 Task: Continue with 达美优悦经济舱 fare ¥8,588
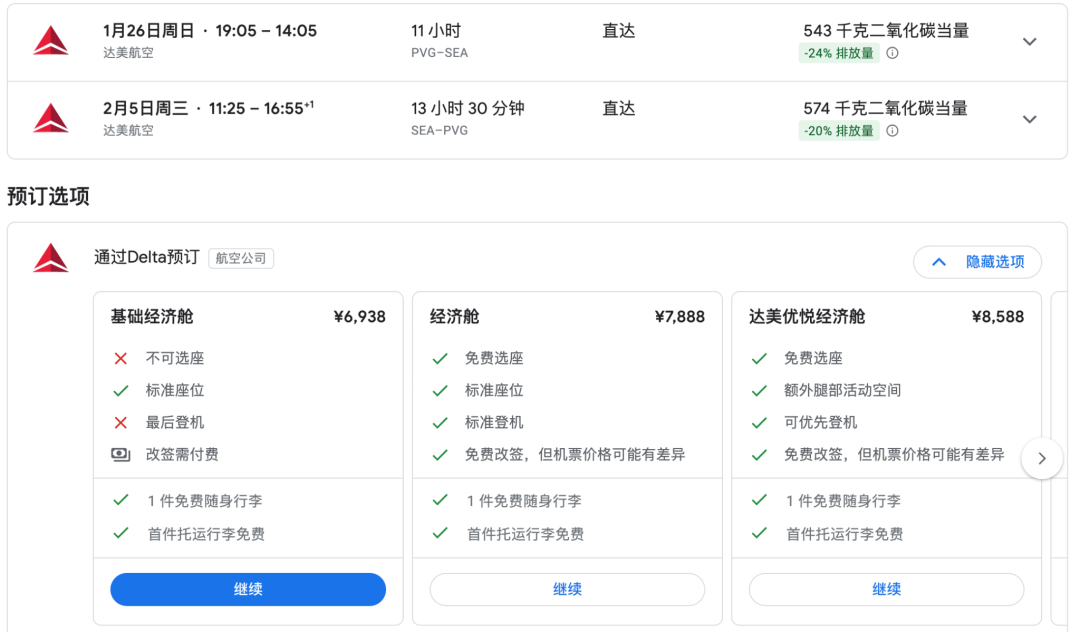click(886, 589)
